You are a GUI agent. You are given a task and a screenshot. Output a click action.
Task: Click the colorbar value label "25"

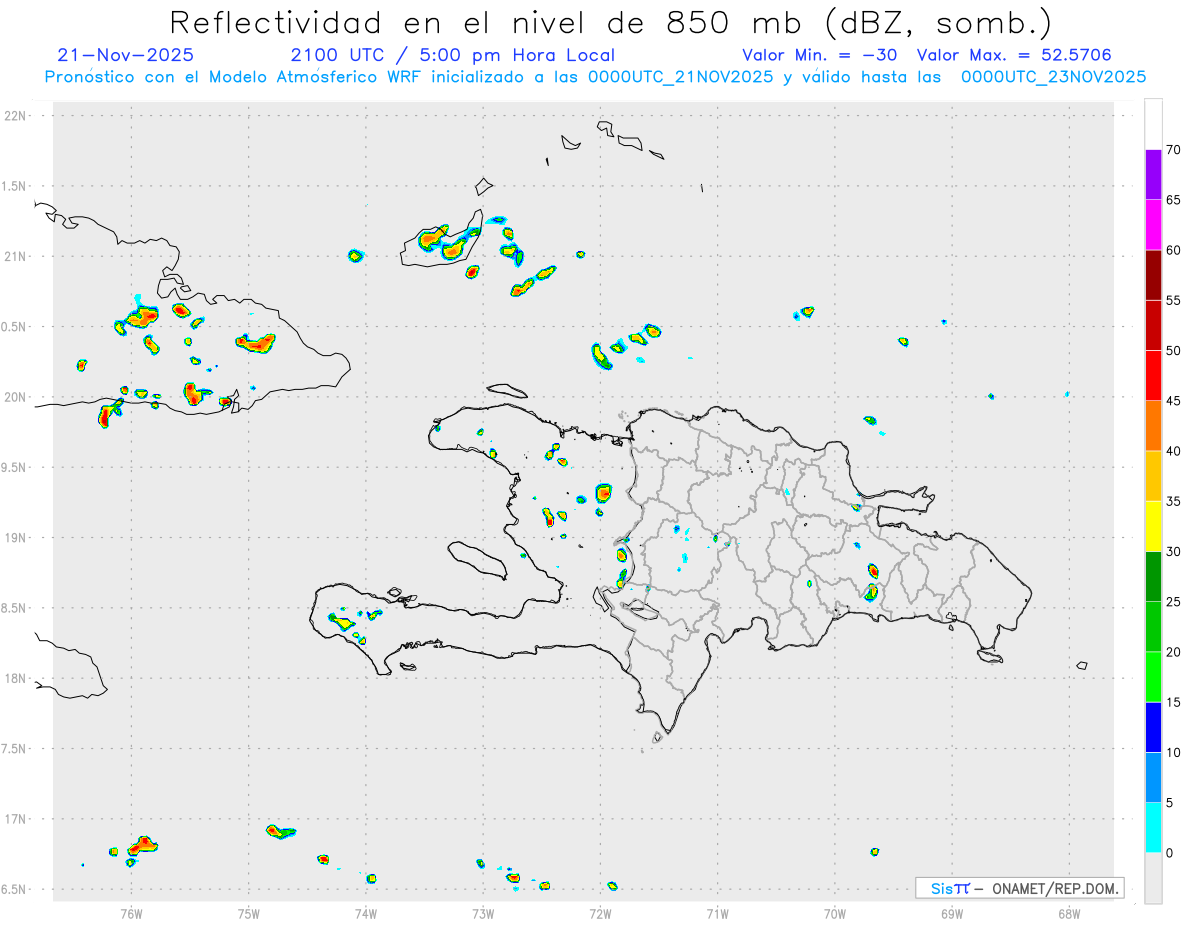(x=1174, y=602)
